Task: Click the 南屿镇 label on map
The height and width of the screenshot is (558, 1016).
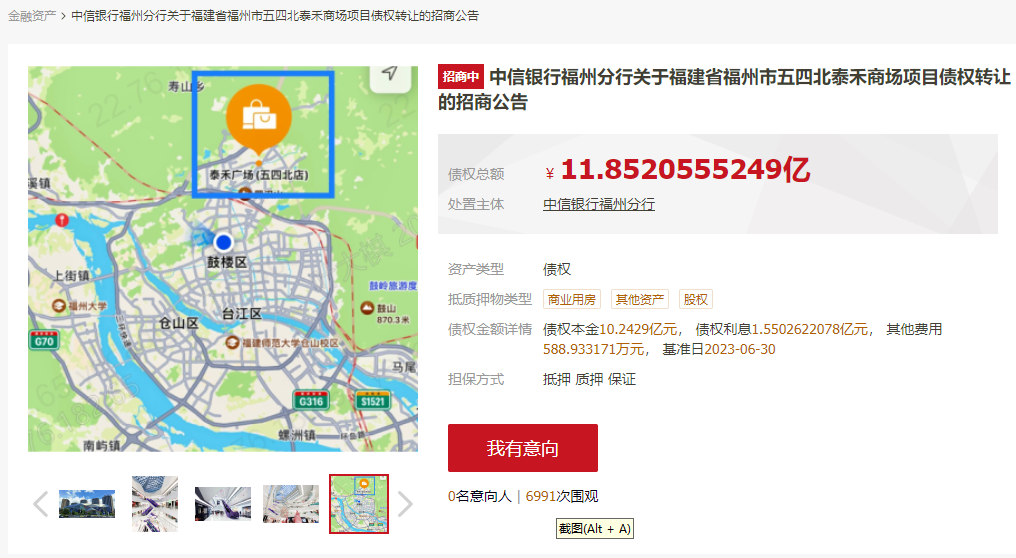Action: click(x=102, y=446)
